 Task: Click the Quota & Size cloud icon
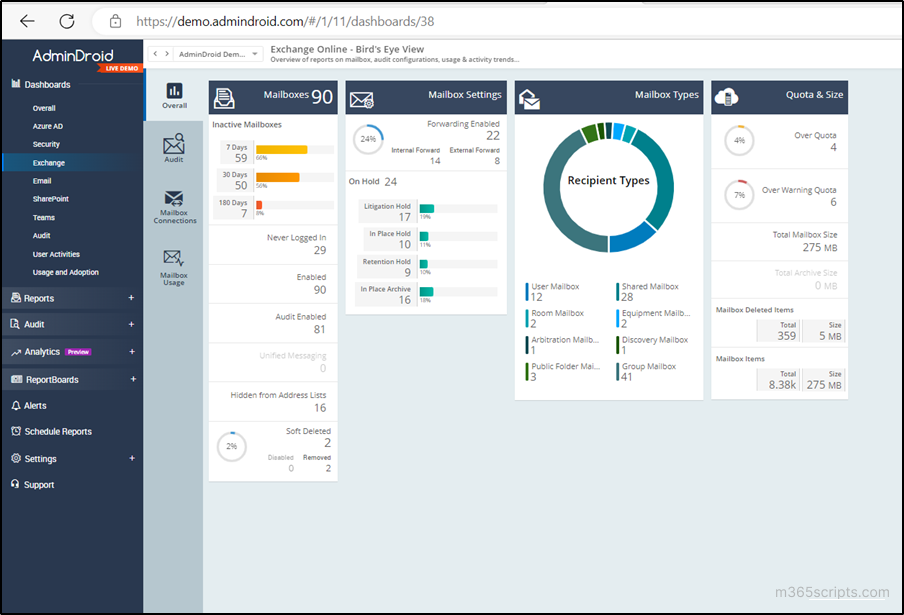point(726,97)
